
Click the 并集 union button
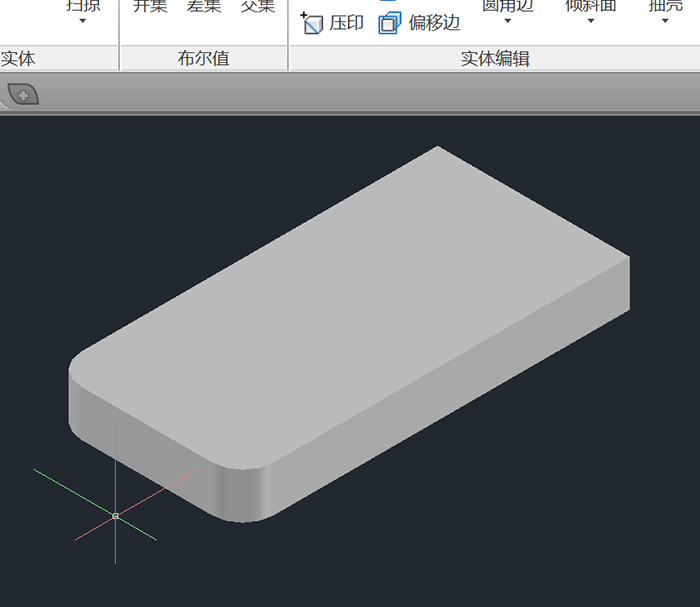pos(150,7)
